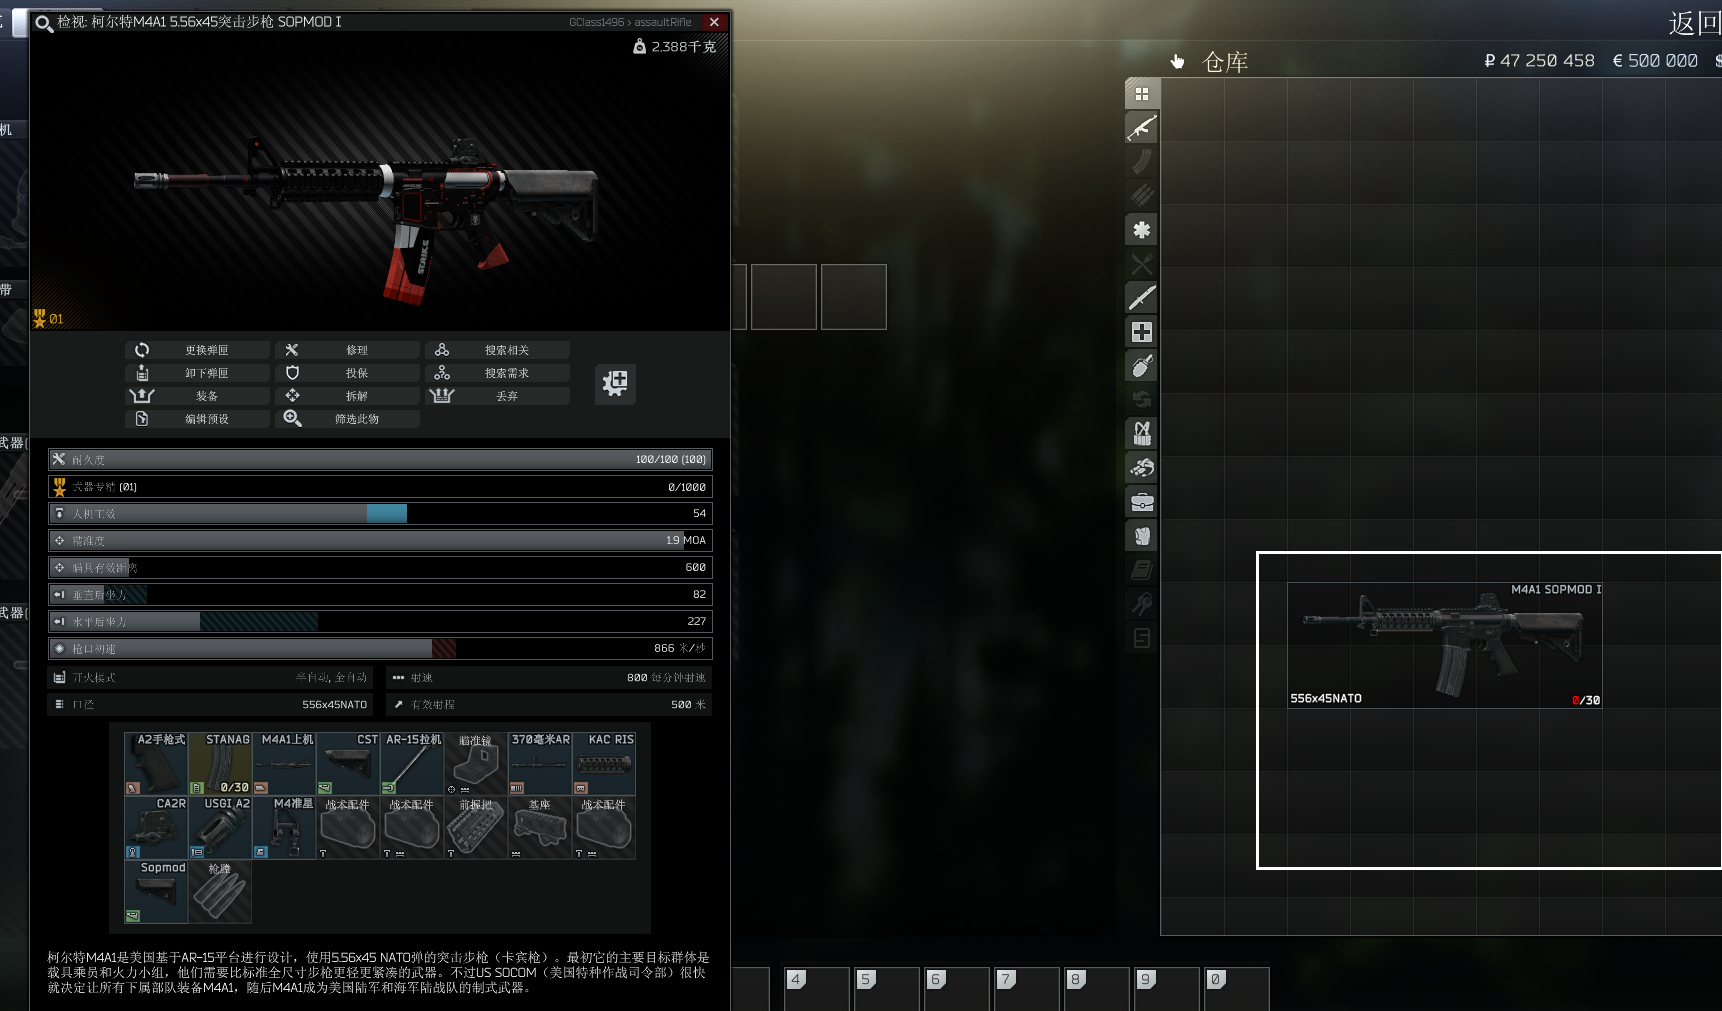This screenshot has width=1722, height=1011.
Task: Select 搜索需求 required search
Action: click(x=497, y=373)
